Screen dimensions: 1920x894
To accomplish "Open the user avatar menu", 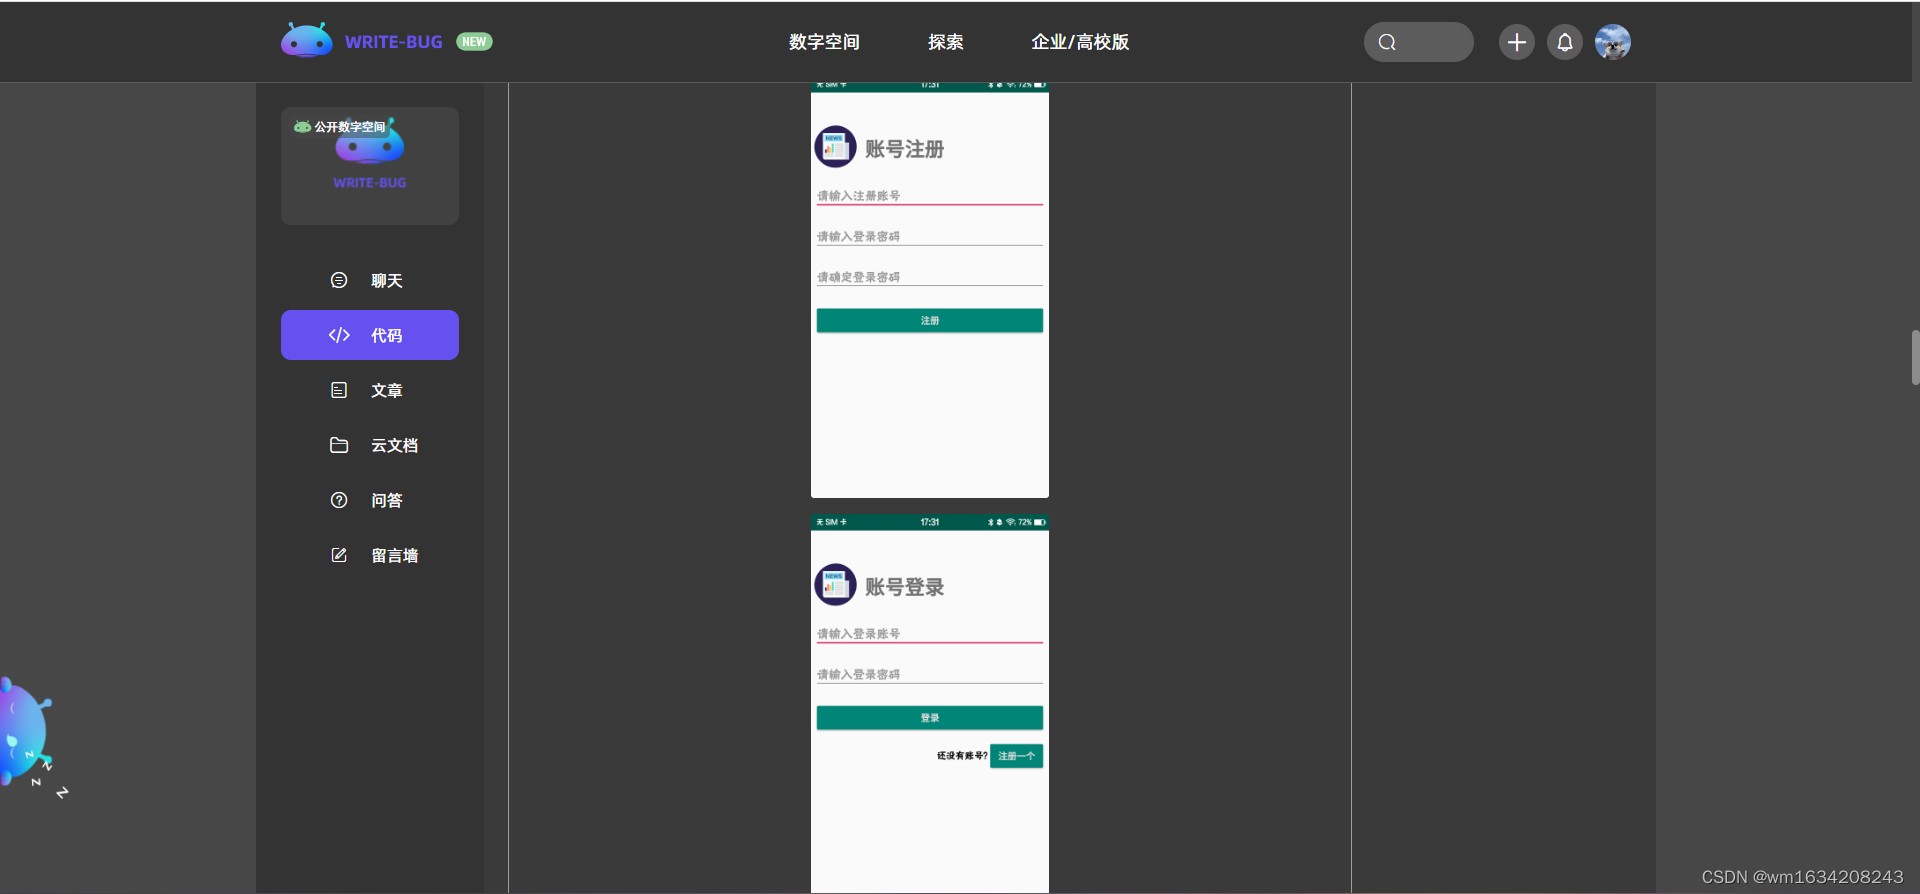I will click(1613, 42).
